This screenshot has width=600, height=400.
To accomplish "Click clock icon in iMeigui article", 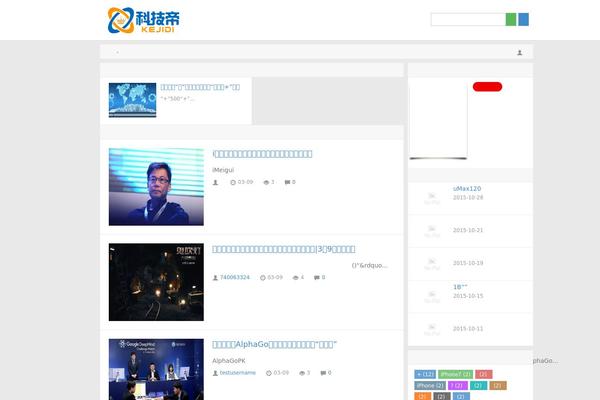I will tap(233, 182).
